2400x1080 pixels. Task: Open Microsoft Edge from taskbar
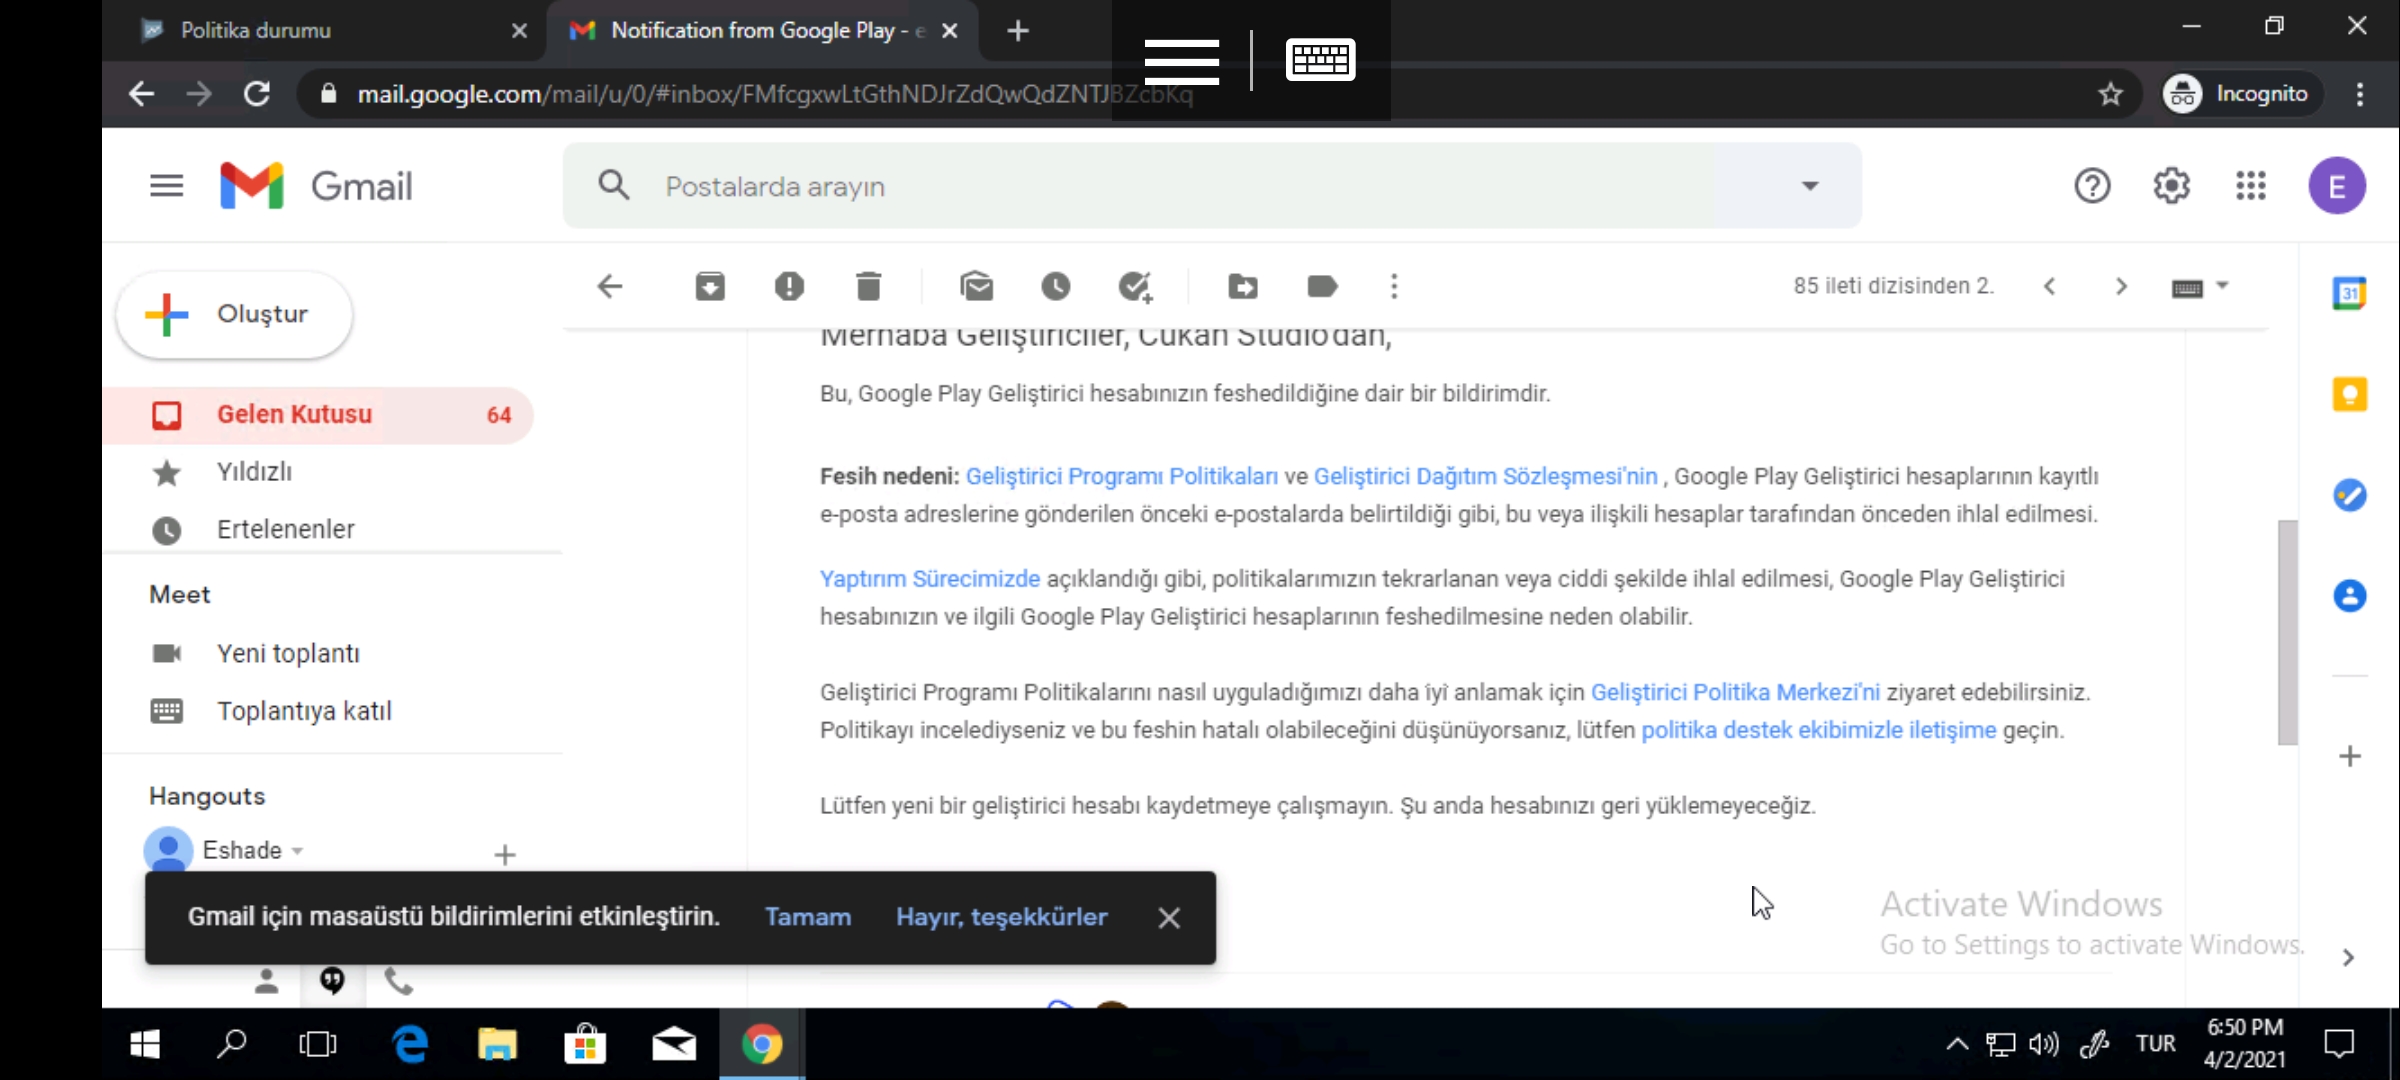pyautogui.click(x=410, y=1044)
